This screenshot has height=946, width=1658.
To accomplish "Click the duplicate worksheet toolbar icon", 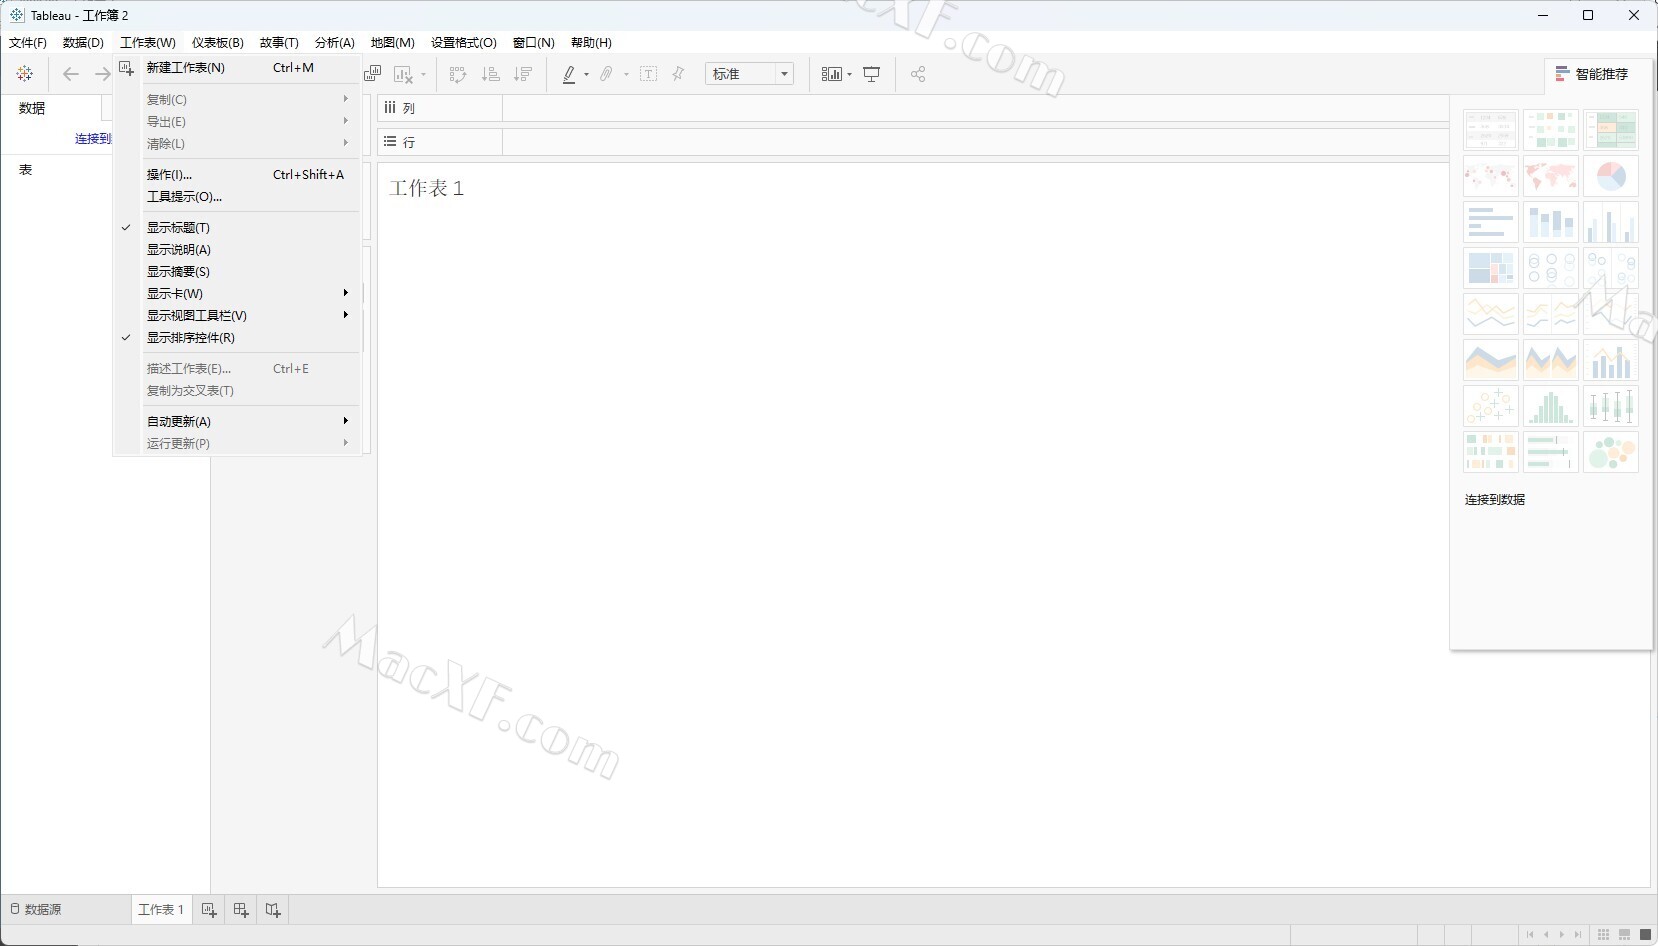I will (x=373, y=74).
